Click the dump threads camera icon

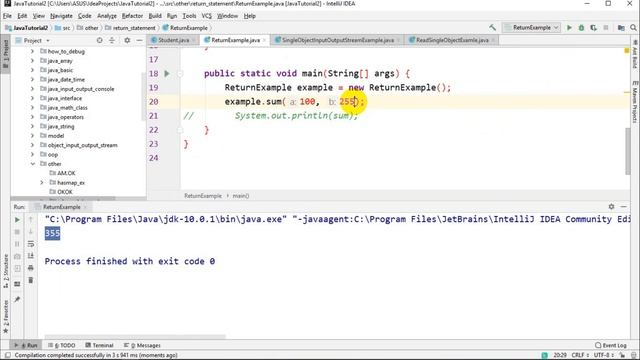[x=17, y=256]
